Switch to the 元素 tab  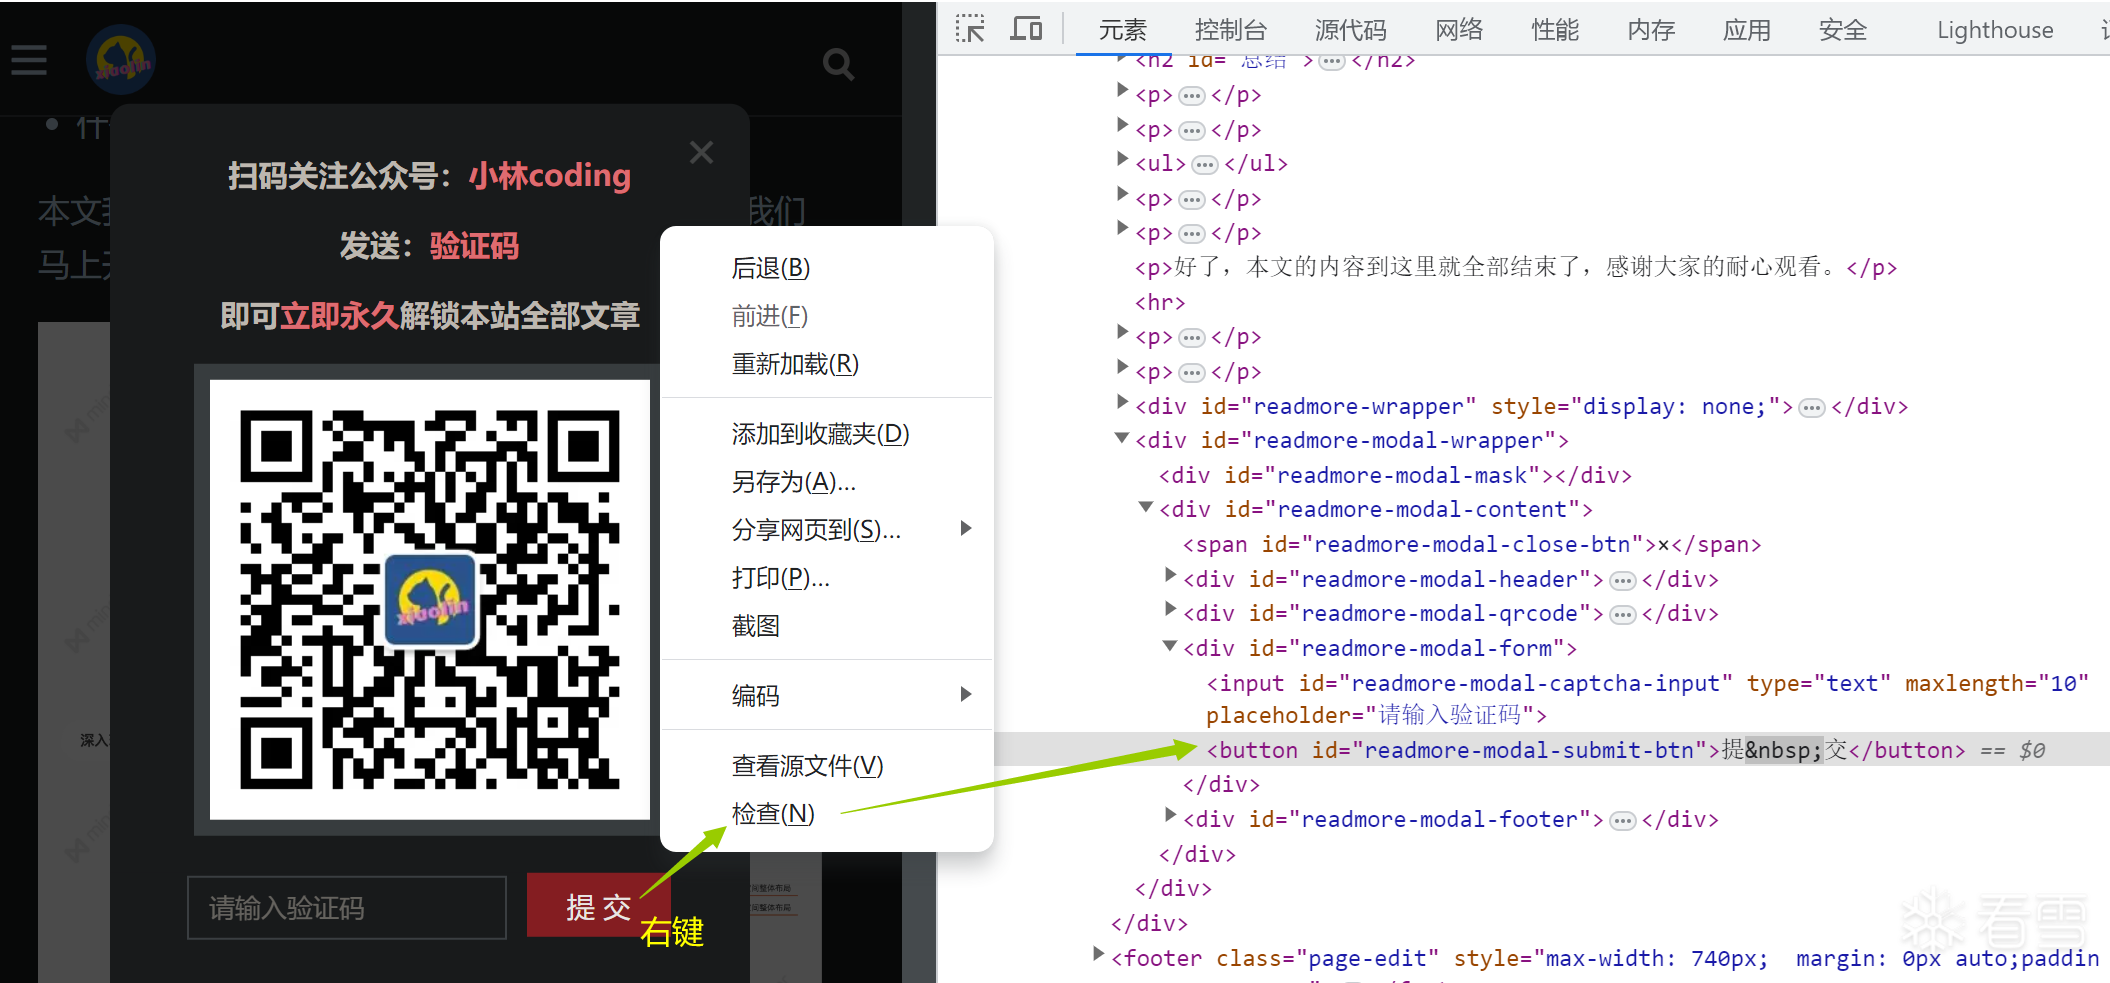tap(1122, 30)
